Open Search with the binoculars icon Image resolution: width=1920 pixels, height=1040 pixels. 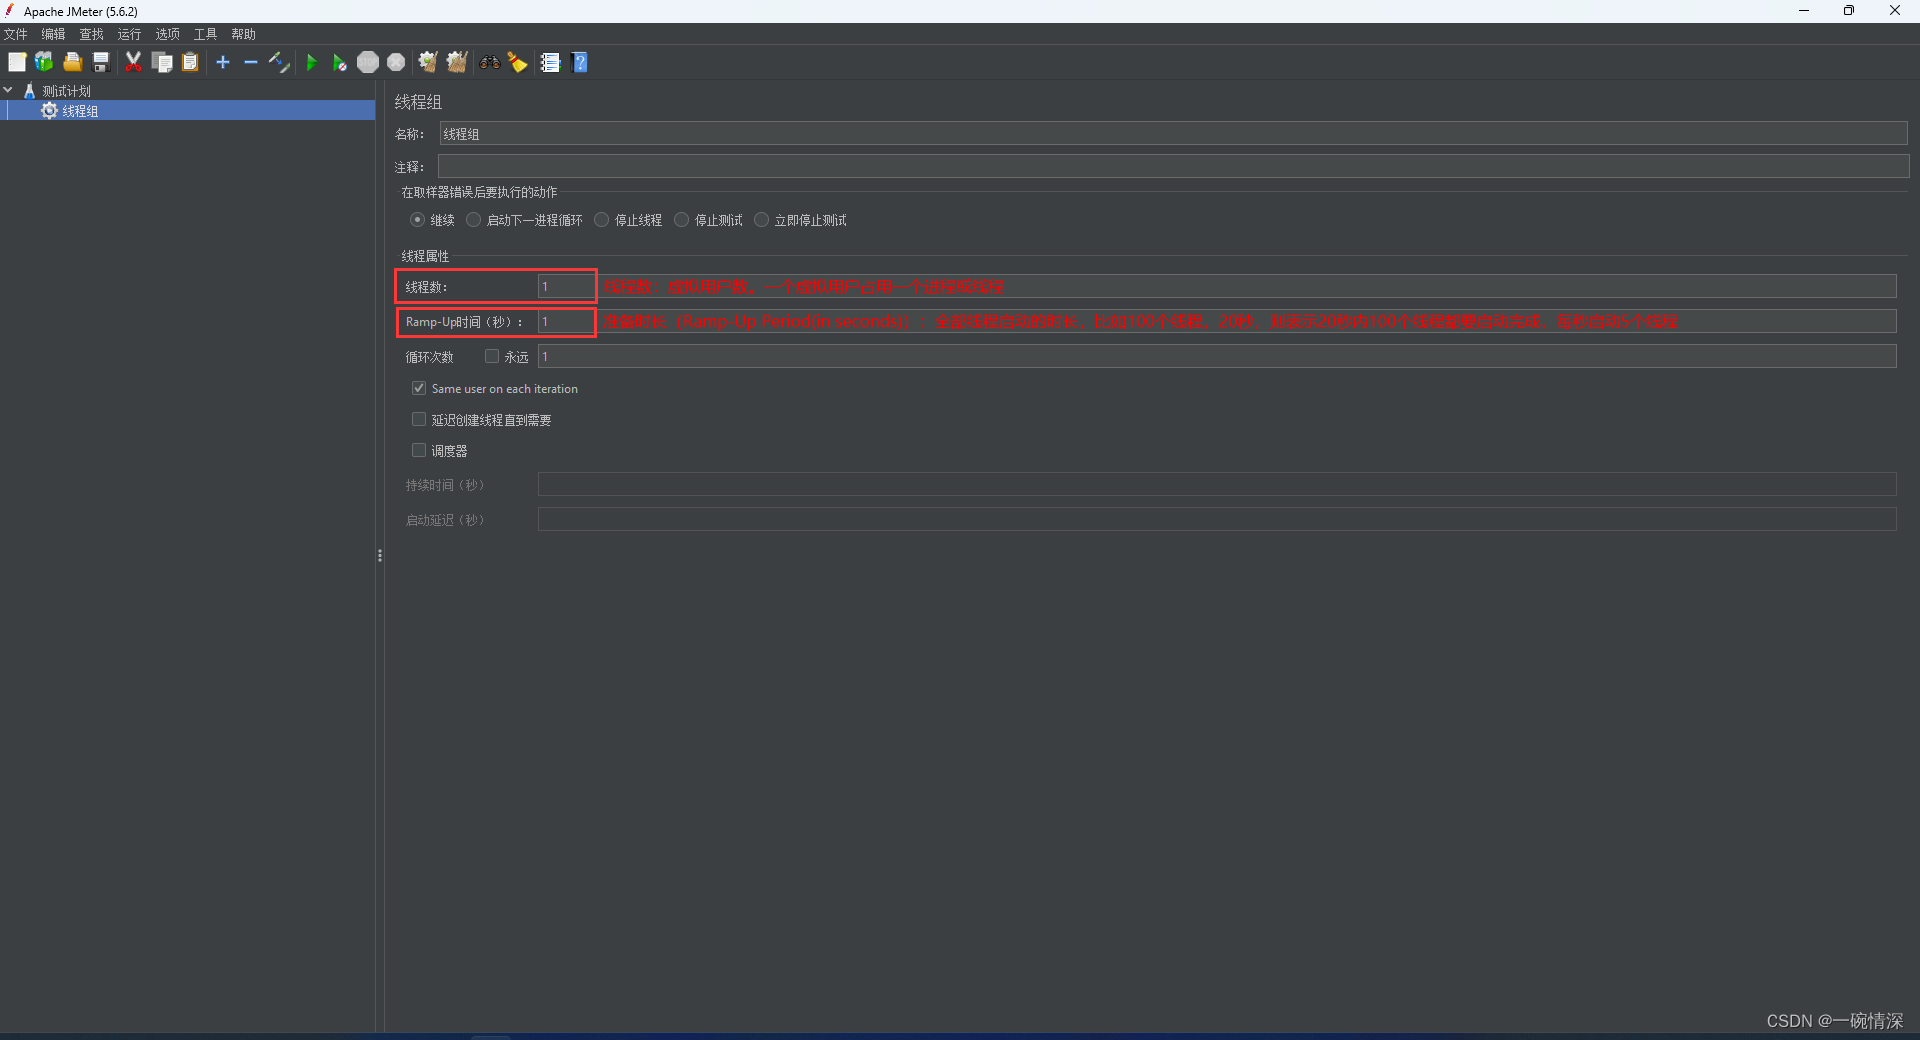tap(489, 62)
